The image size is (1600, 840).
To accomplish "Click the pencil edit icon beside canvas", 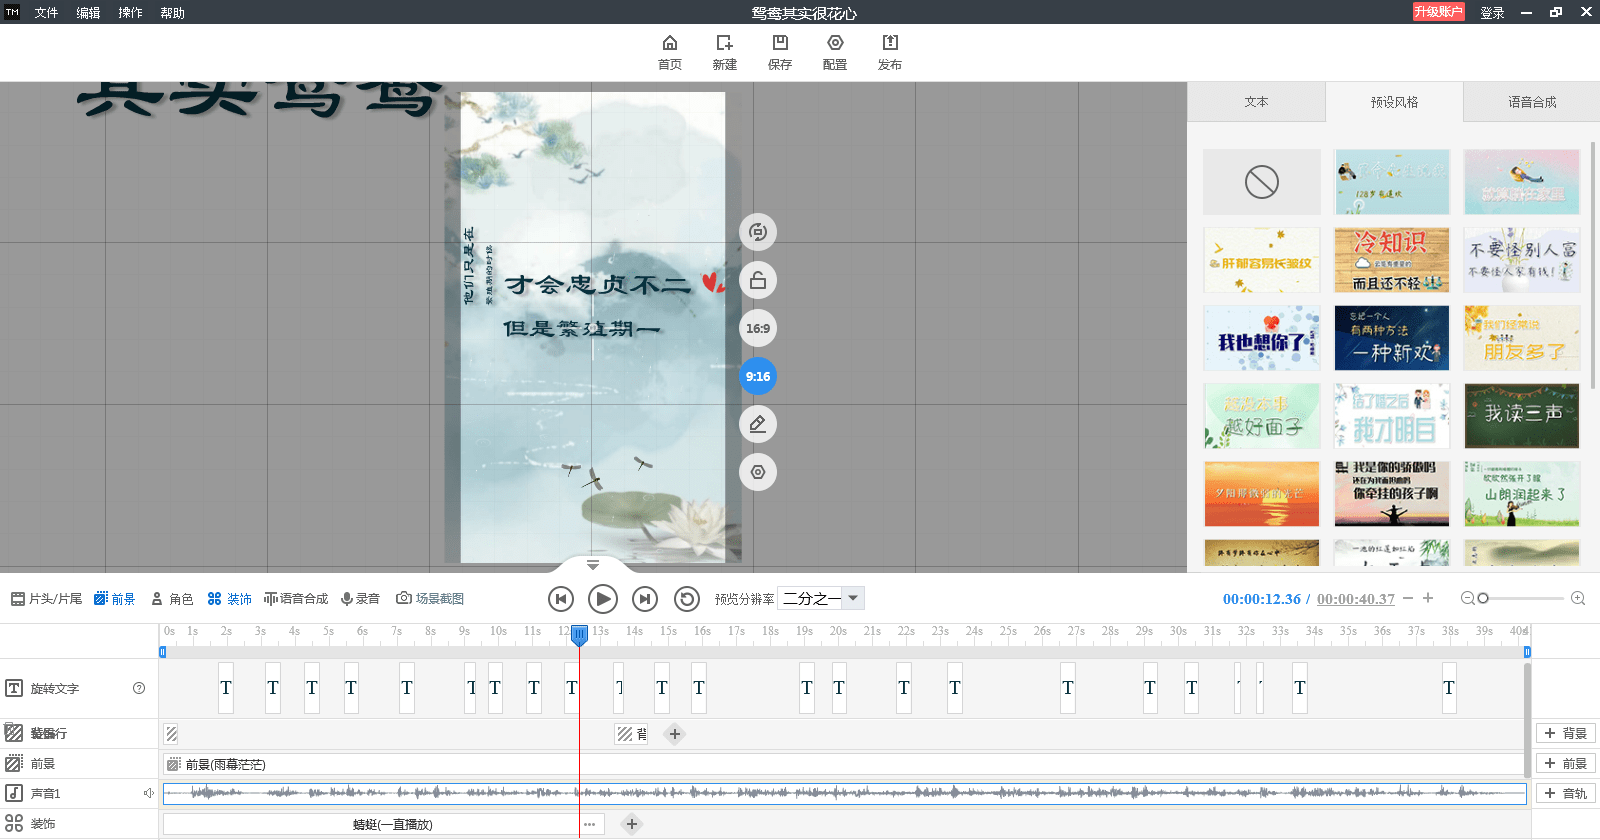I will [758, 424].
